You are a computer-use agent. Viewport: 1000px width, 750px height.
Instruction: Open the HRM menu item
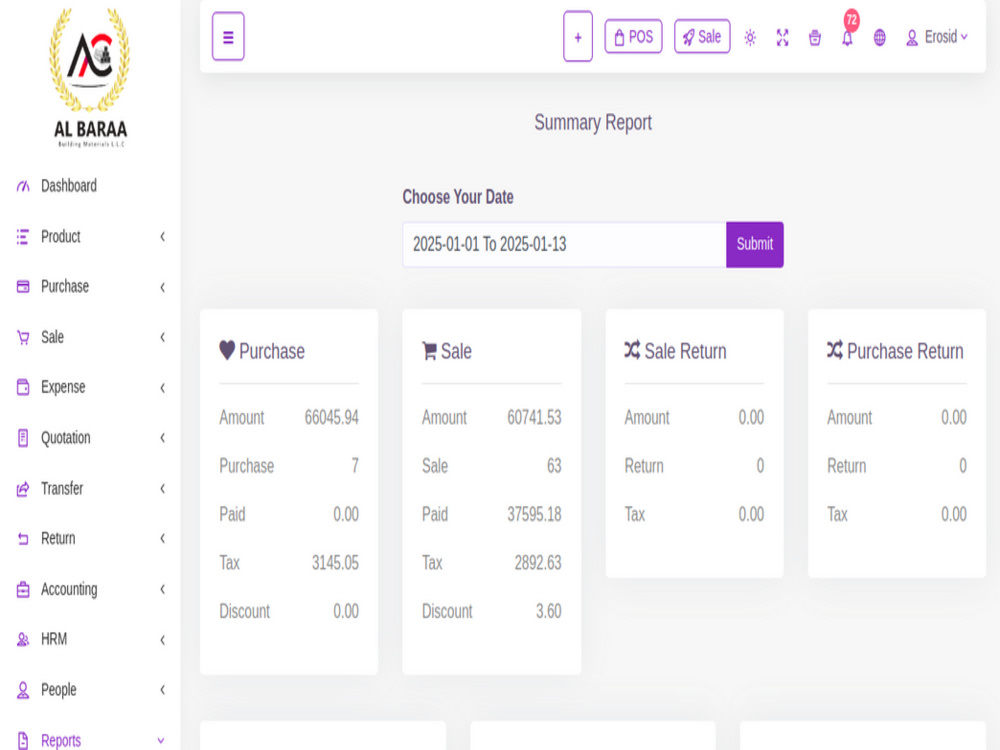tap(54, 639)
